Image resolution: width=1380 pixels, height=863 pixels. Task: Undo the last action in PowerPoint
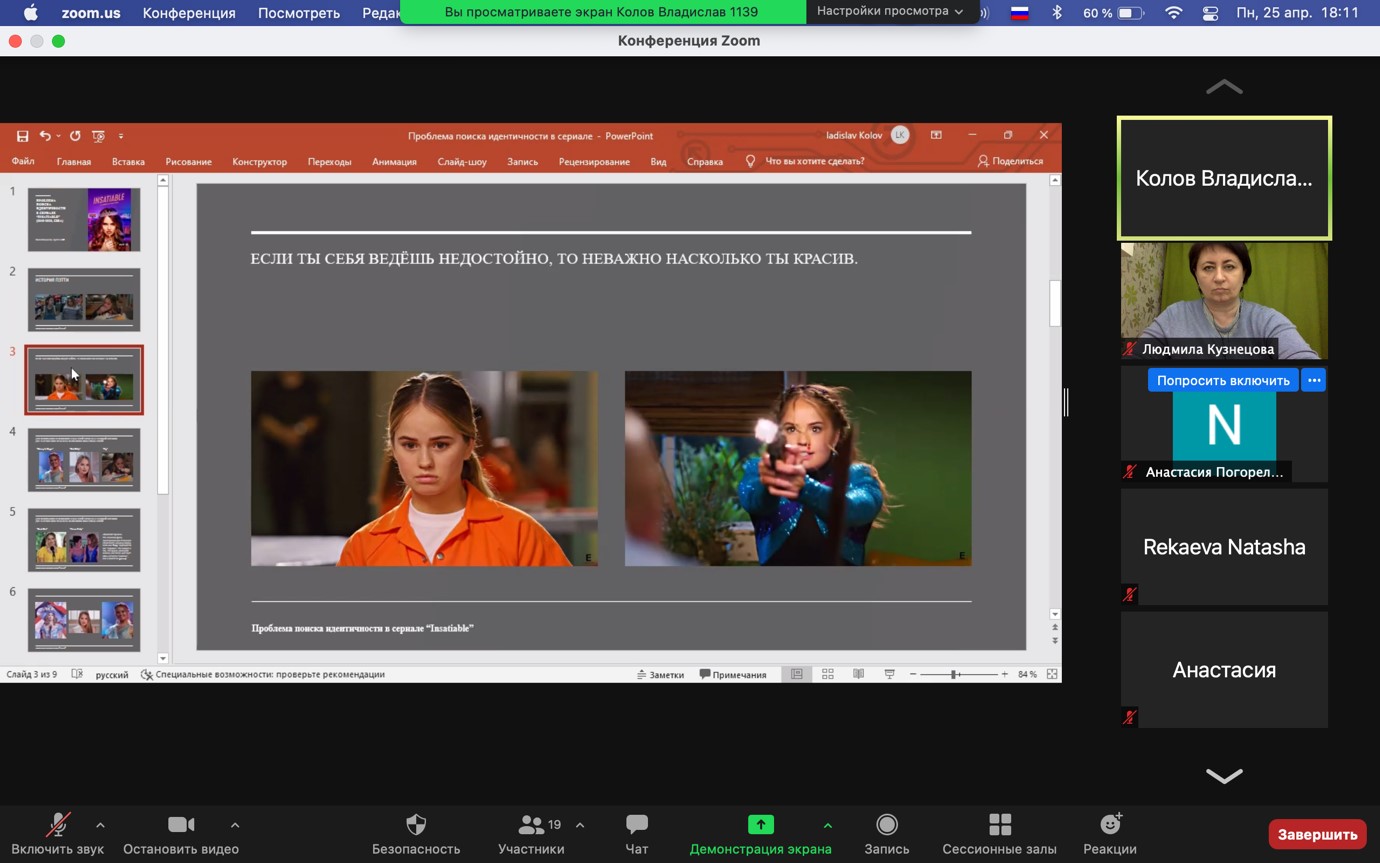tap(44, 136)
